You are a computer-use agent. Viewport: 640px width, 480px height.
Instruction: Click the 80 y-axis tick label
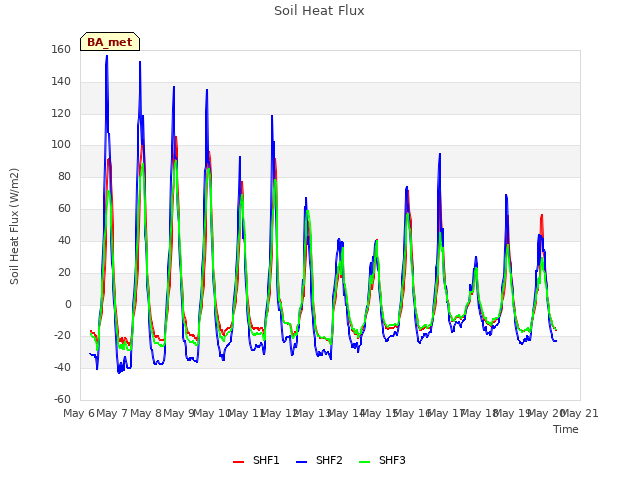point(64,176)
